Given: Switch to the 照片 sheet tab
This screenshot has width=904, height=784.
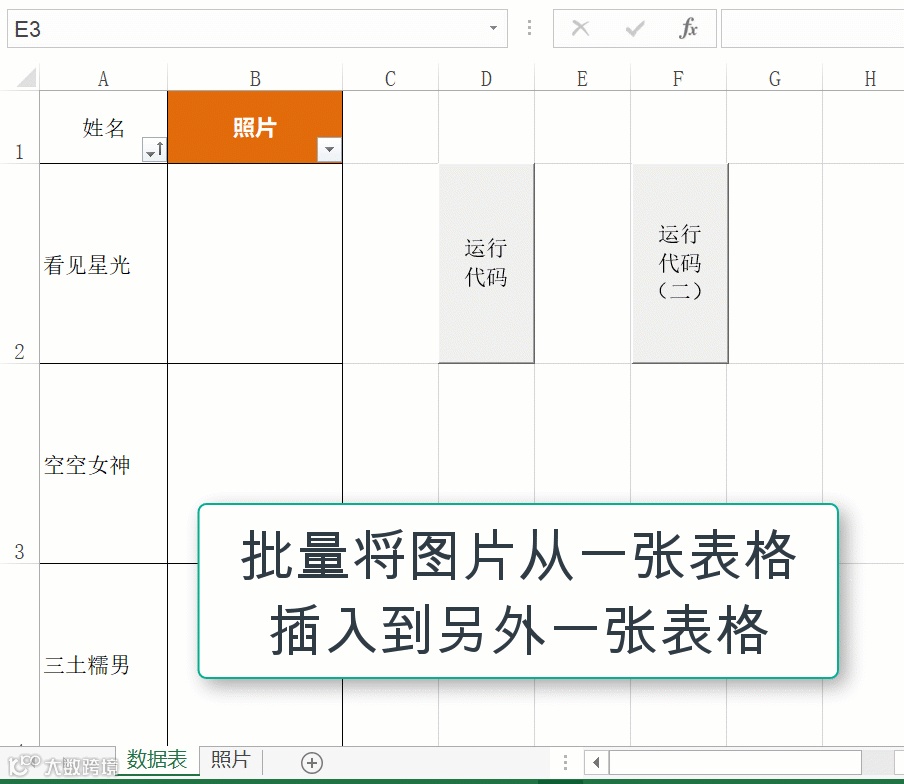Looking at the screenshot, I should click(230, 760).
